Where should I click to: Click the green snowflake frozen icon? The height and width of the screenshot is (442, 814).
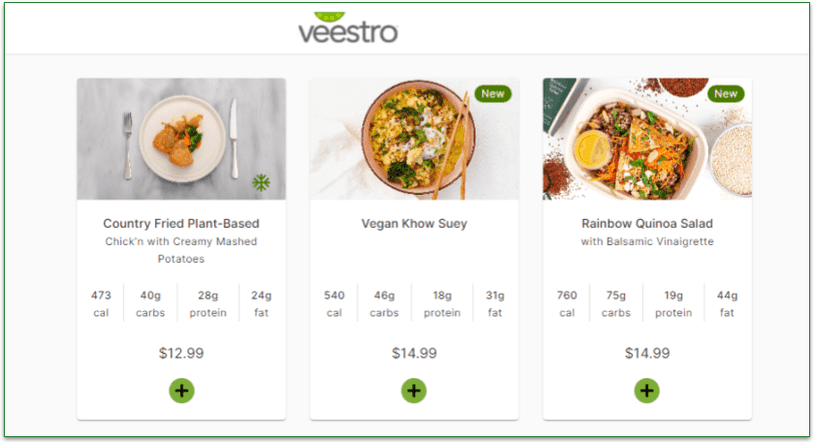pyautogui.click(x=261, y=182)
